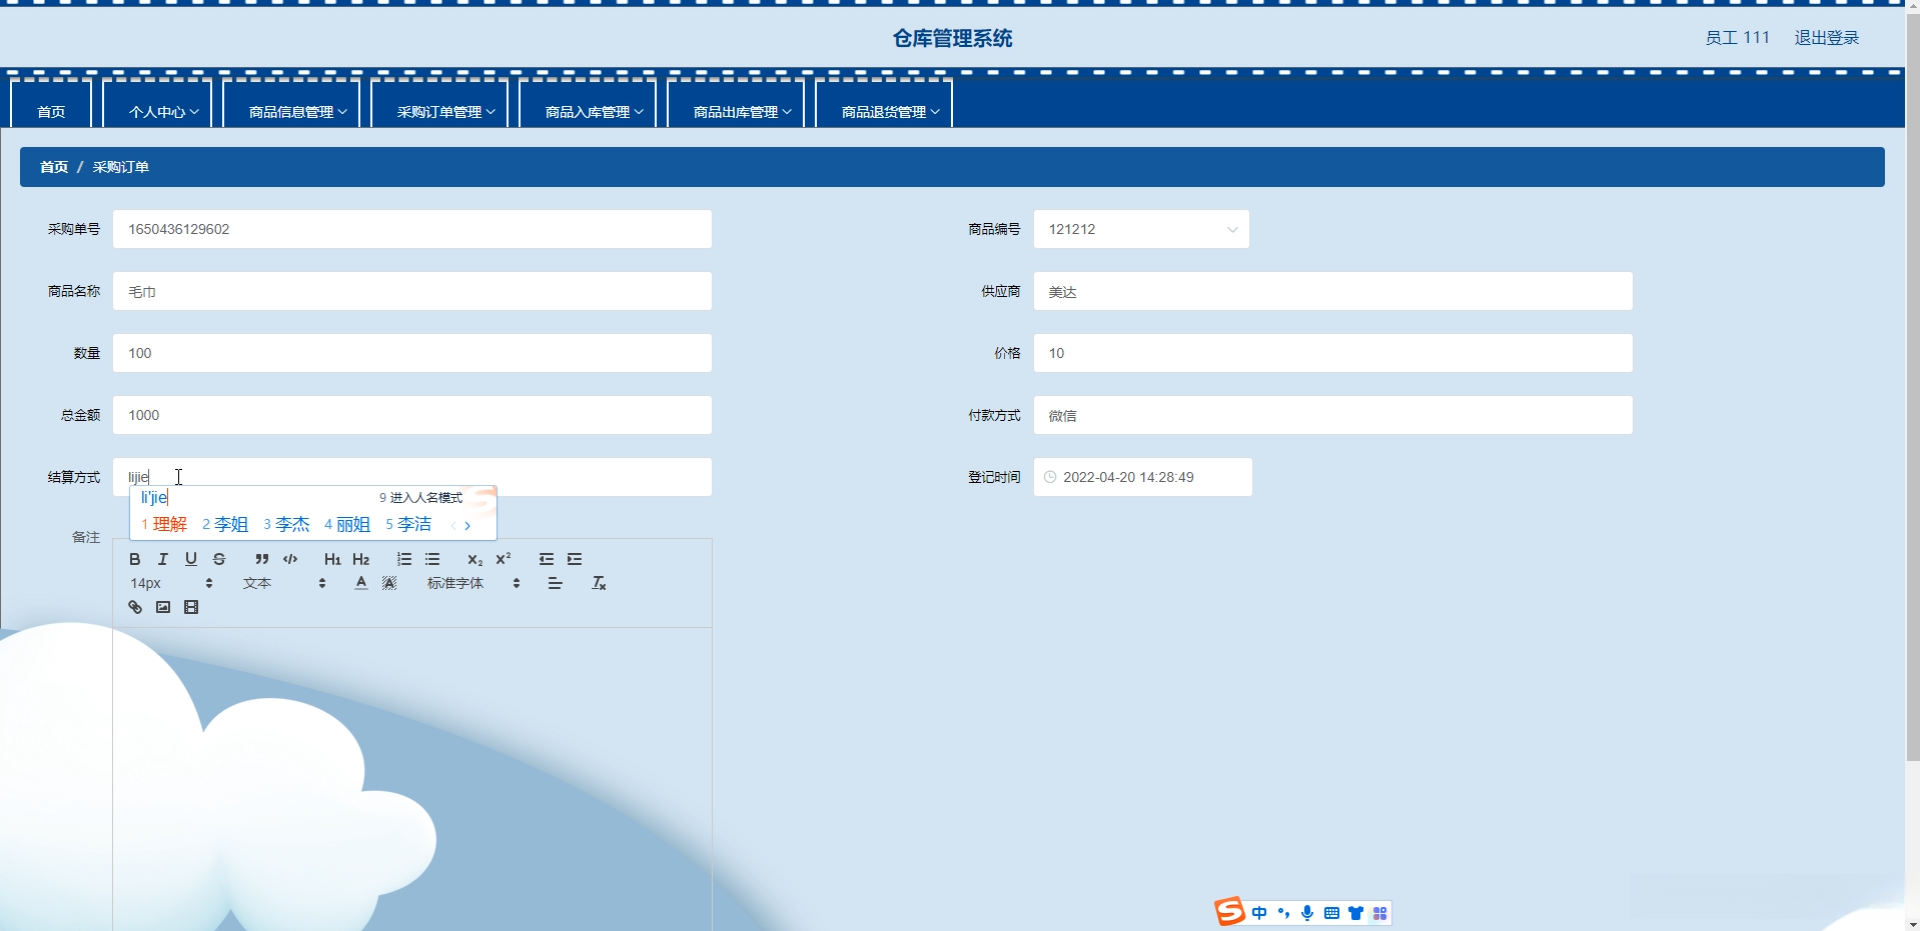1920x931 pixels.
Task: Click the 采购单号 input field
Action: click(412, 229)
